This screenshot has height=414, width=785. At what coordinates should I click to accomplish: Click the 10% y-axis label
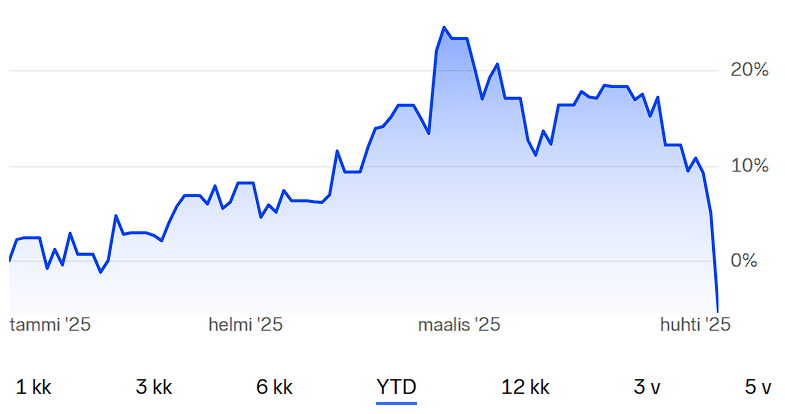[749, 166]
